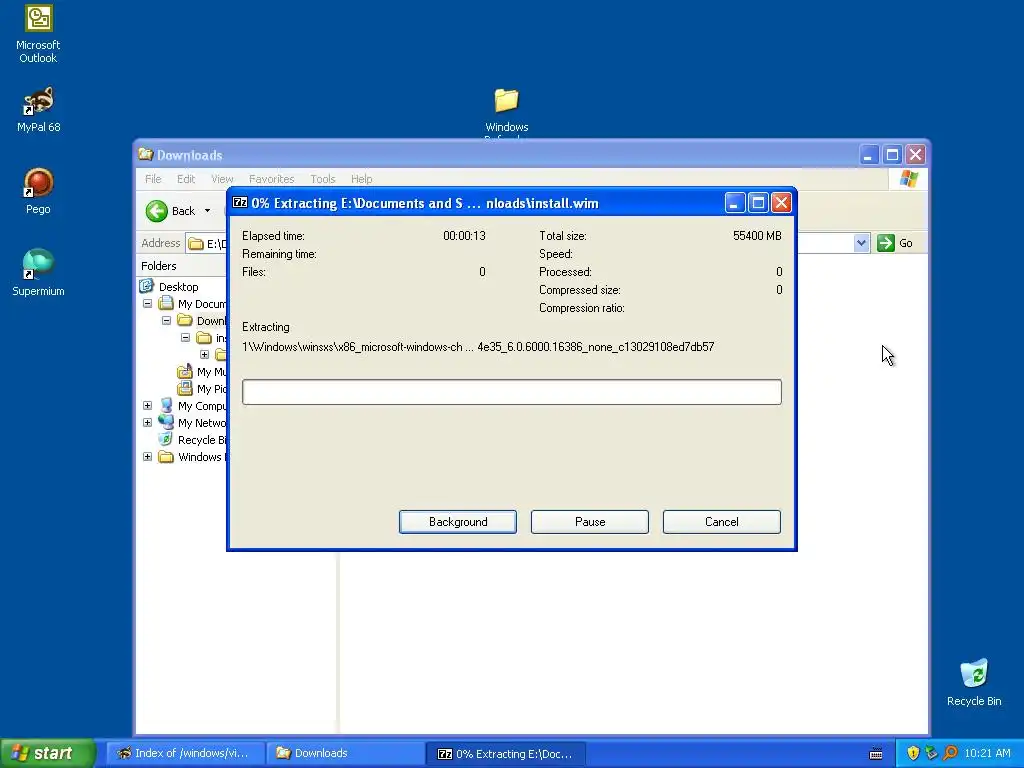Image resolution: width=1024 pixels, height=768 pixels.
Task: Open the Edit menu in Downloads window
Action: tap(186, 179)
